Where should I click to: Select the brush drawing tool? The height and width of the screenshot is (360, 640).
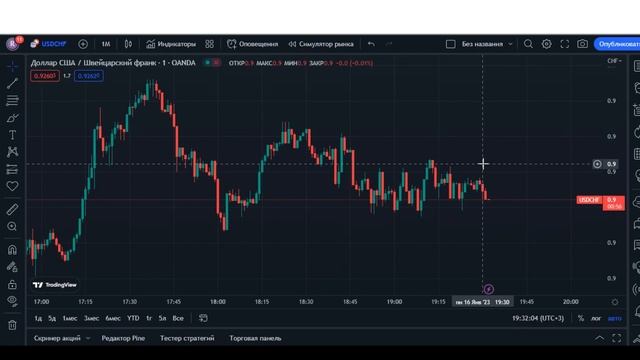(12, 118)
